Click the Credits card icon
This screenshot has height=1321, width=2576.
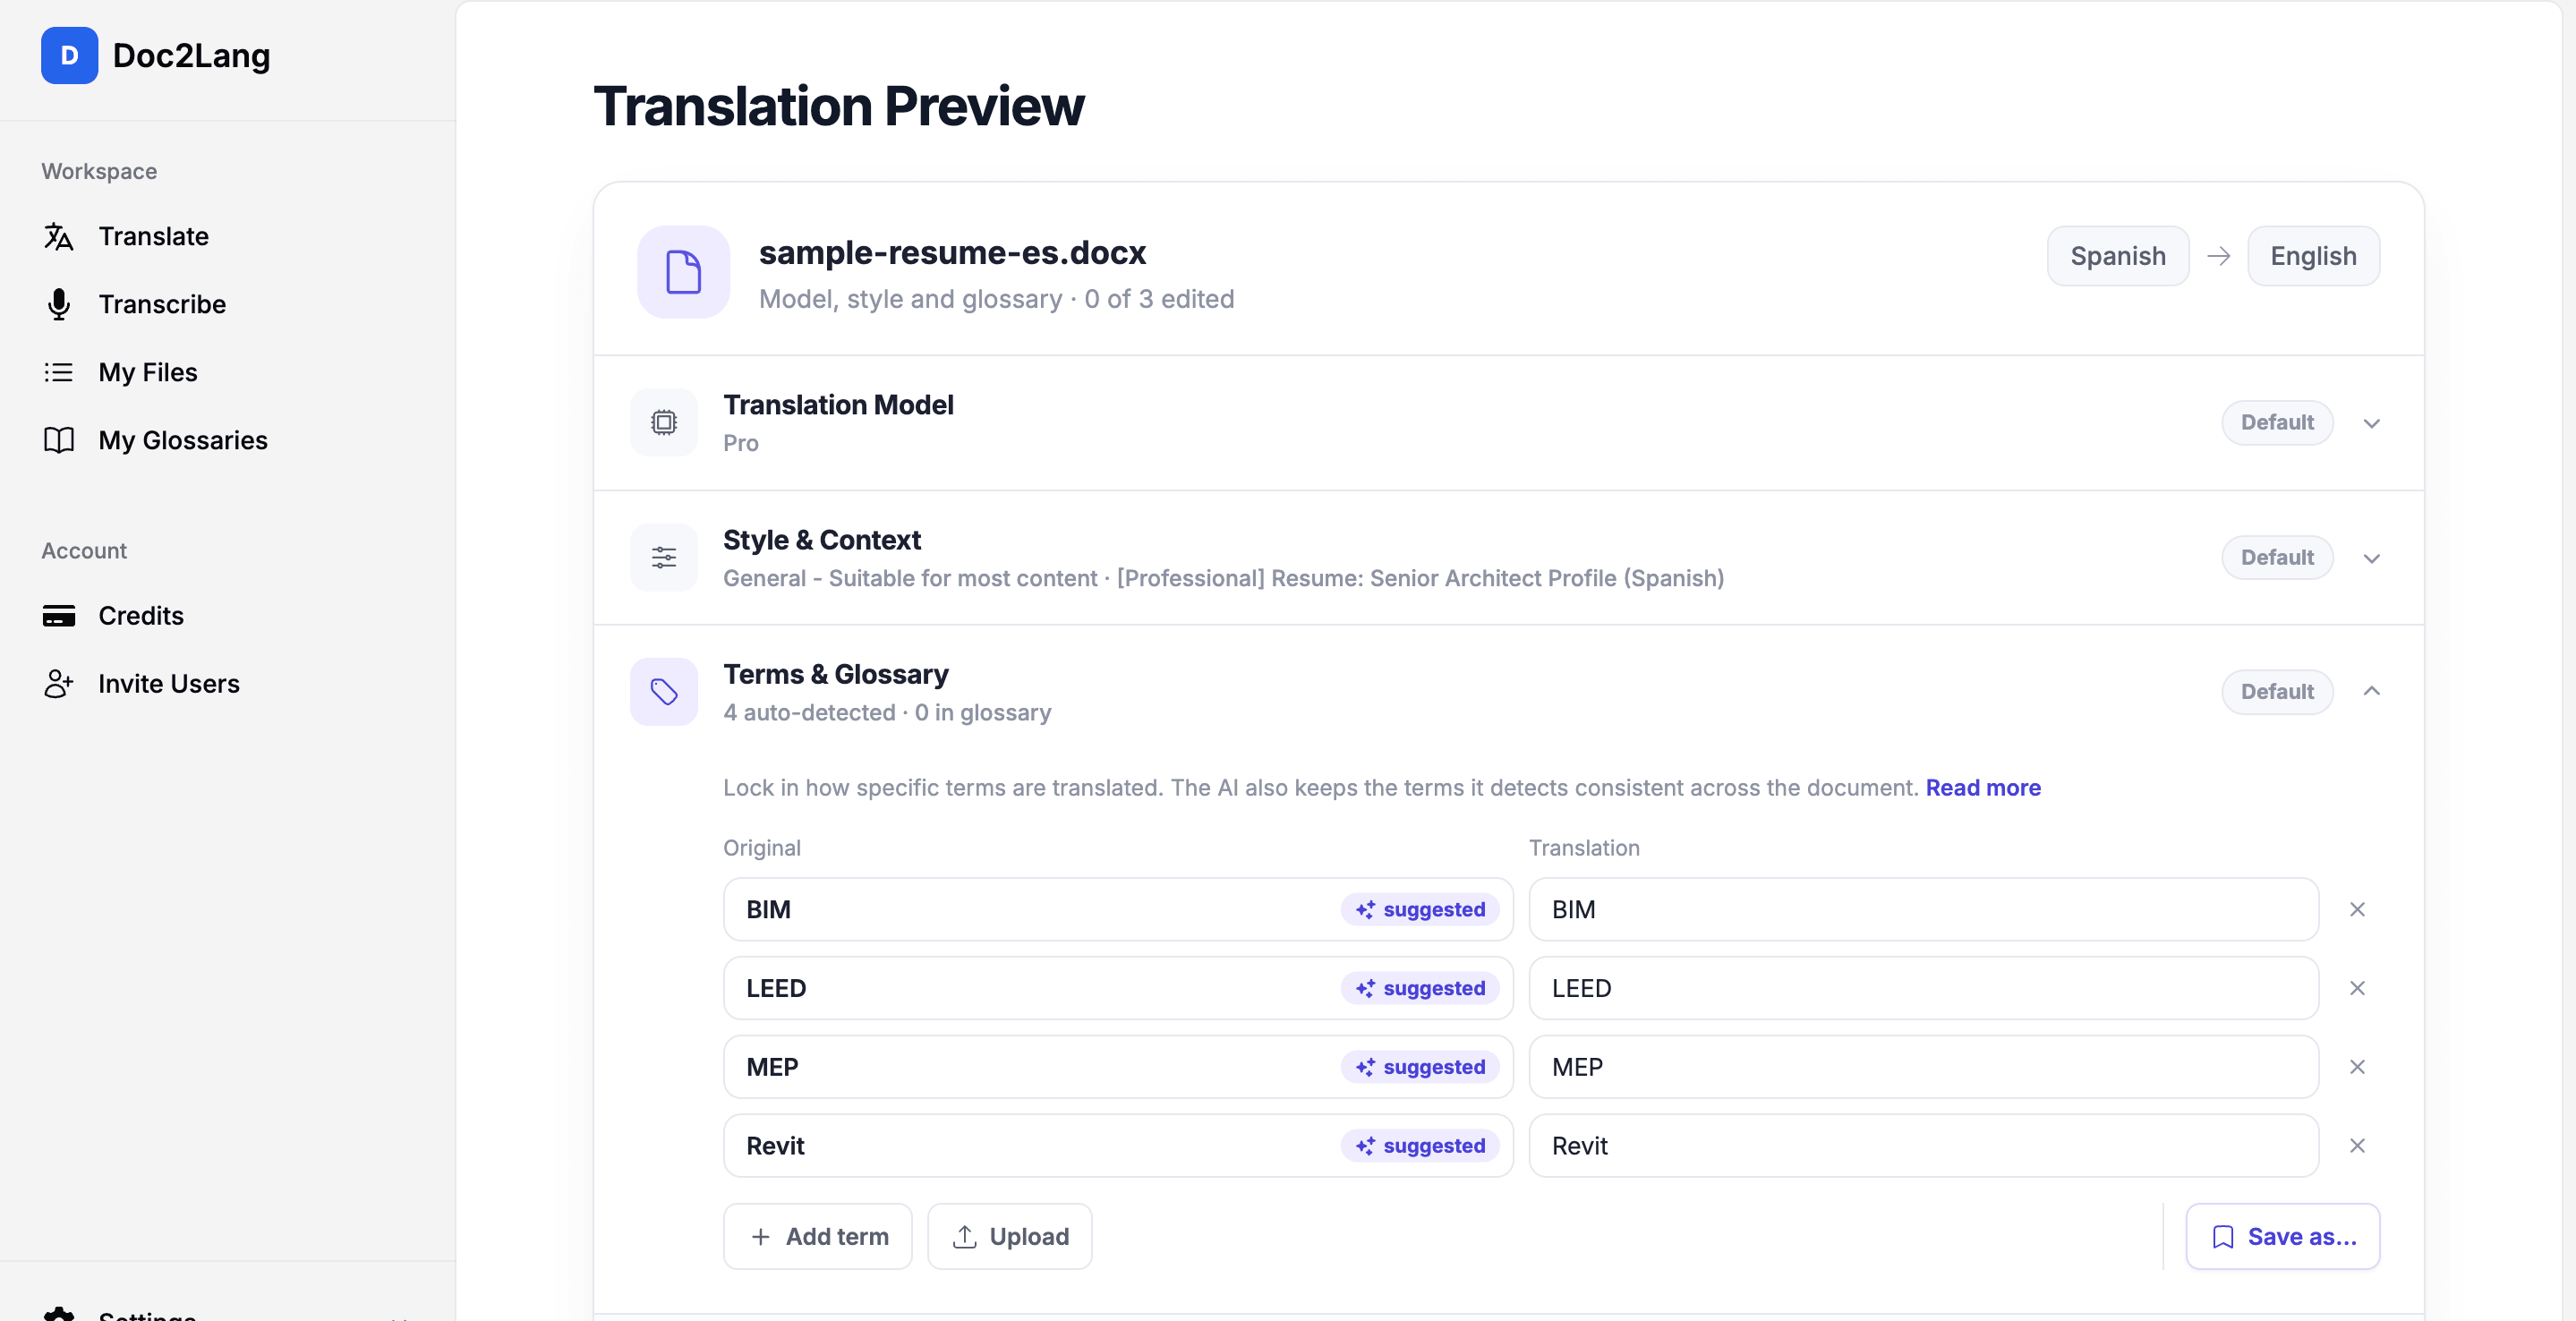tap(59, 615)
